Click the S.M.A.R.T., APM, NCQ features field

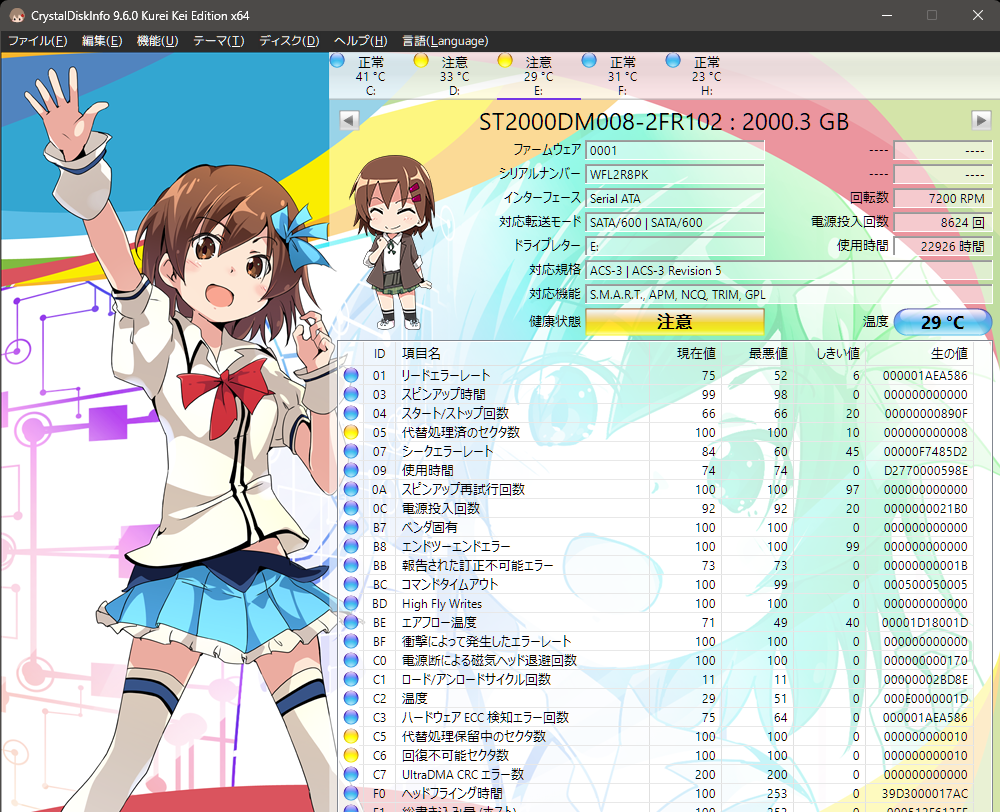(789, 295)
